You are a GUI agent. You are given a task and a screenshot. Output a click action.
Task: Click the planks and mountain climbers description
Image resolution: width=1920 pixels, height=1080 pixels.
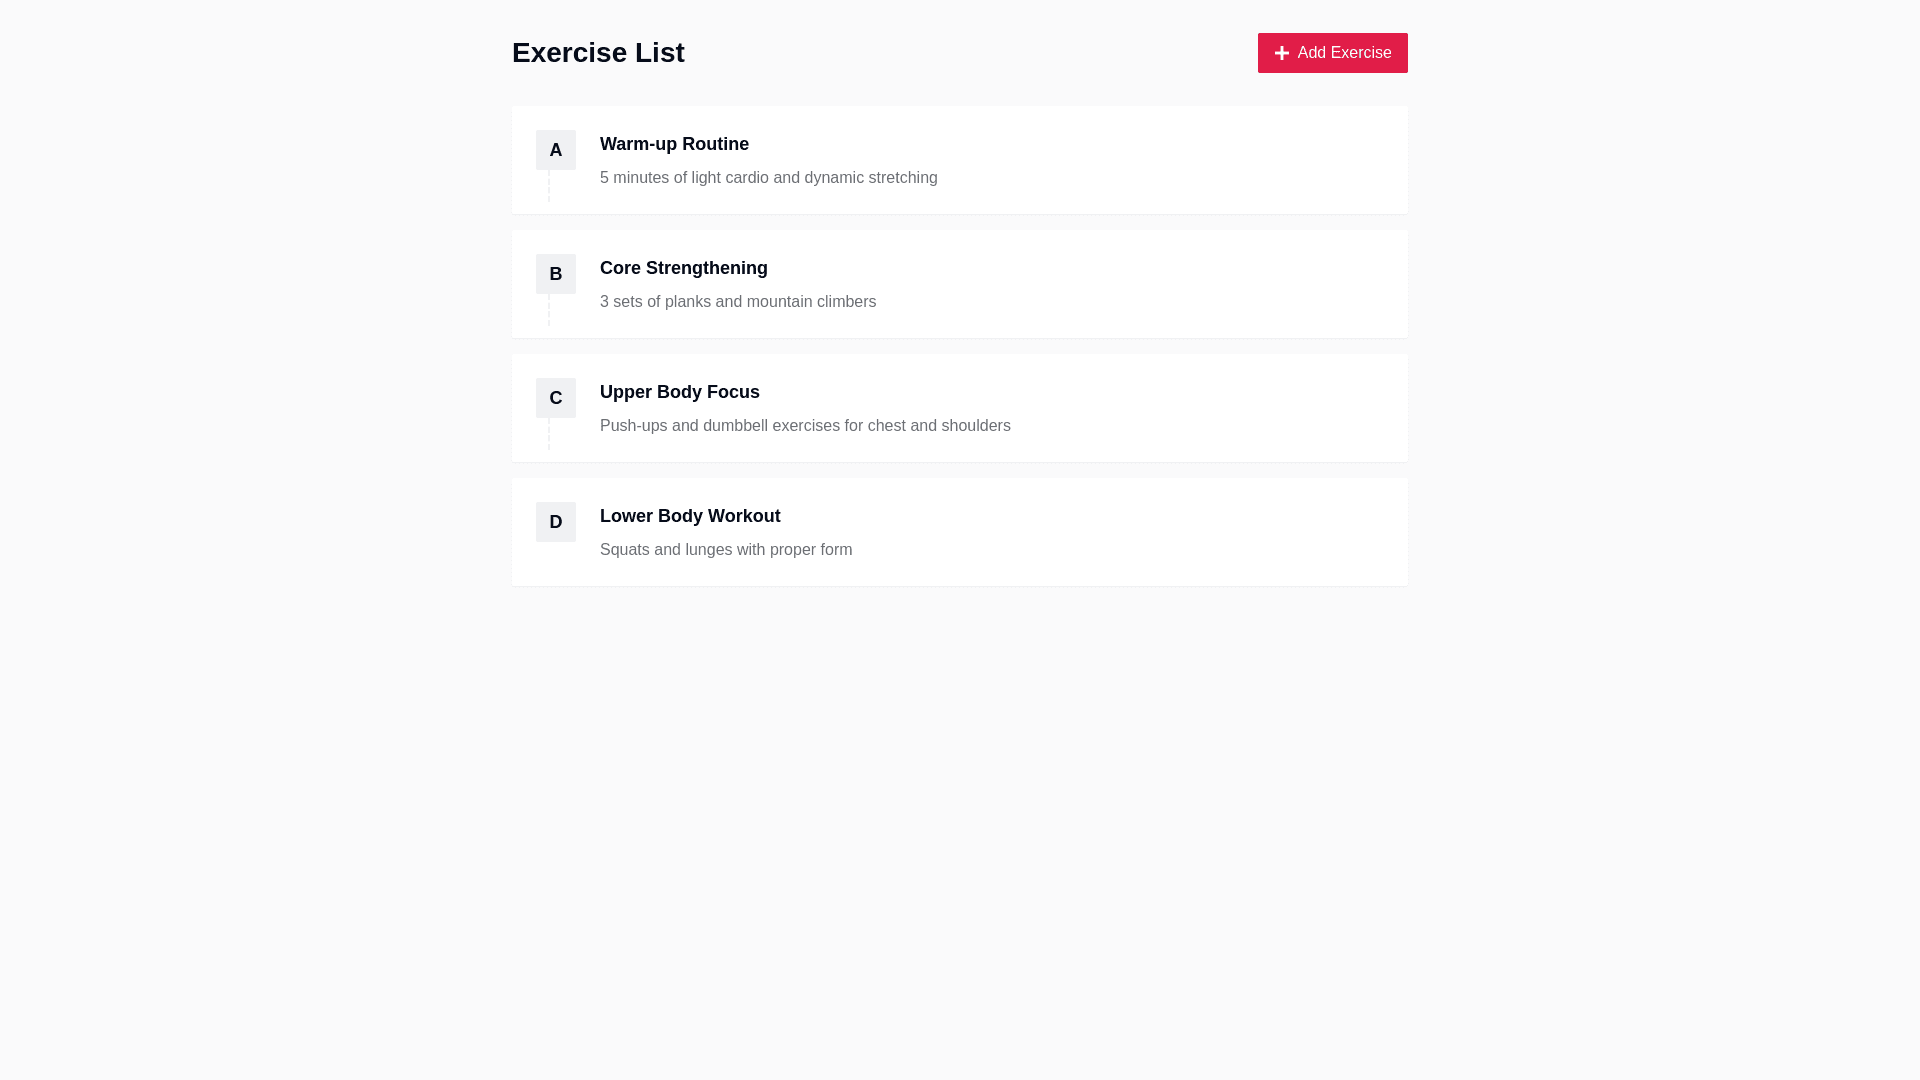point(738,302)
